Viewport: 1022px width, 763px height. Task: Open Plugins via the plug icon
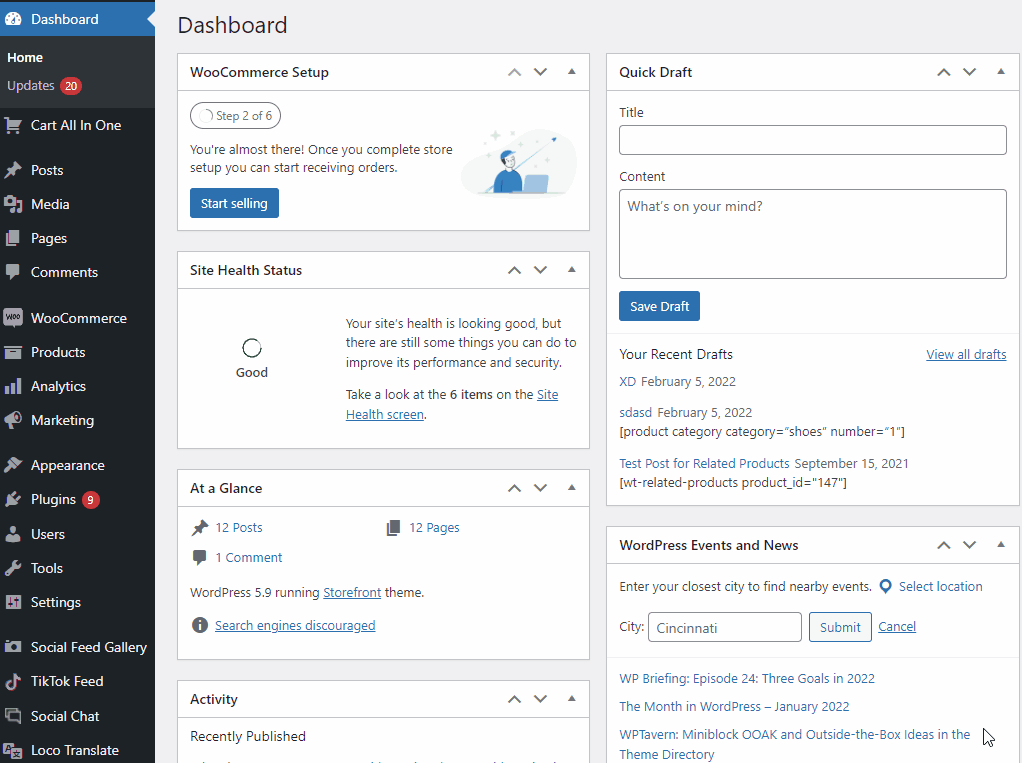13,499
